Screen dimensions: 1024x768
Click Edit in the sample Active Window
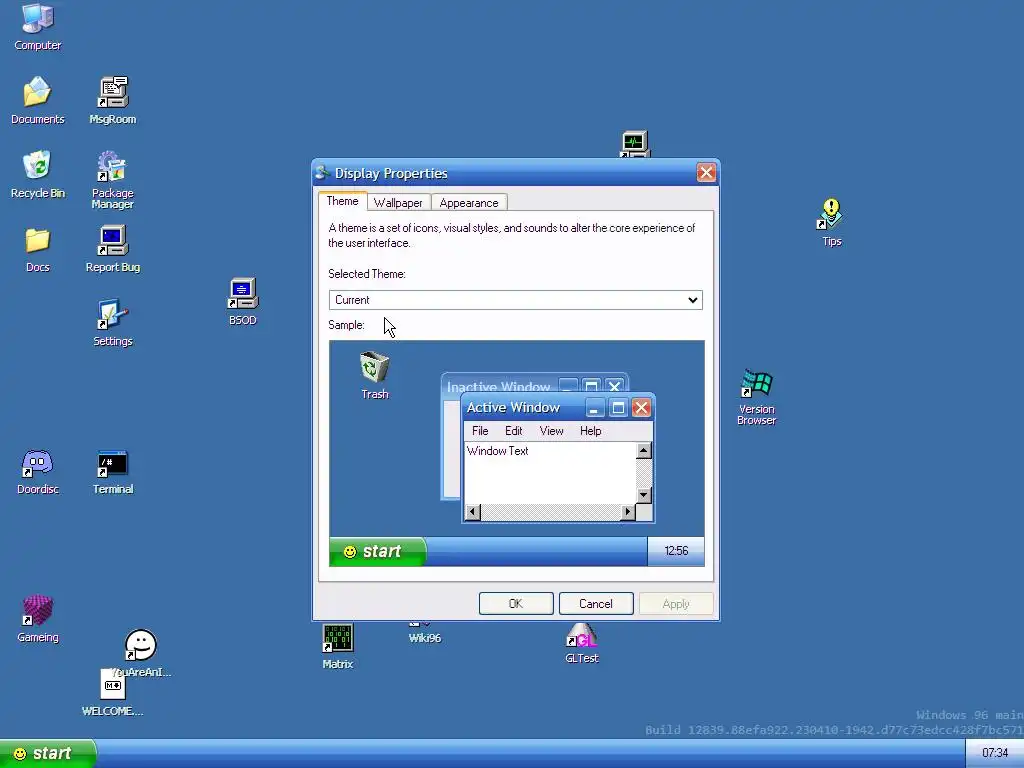tap(513, 431)
